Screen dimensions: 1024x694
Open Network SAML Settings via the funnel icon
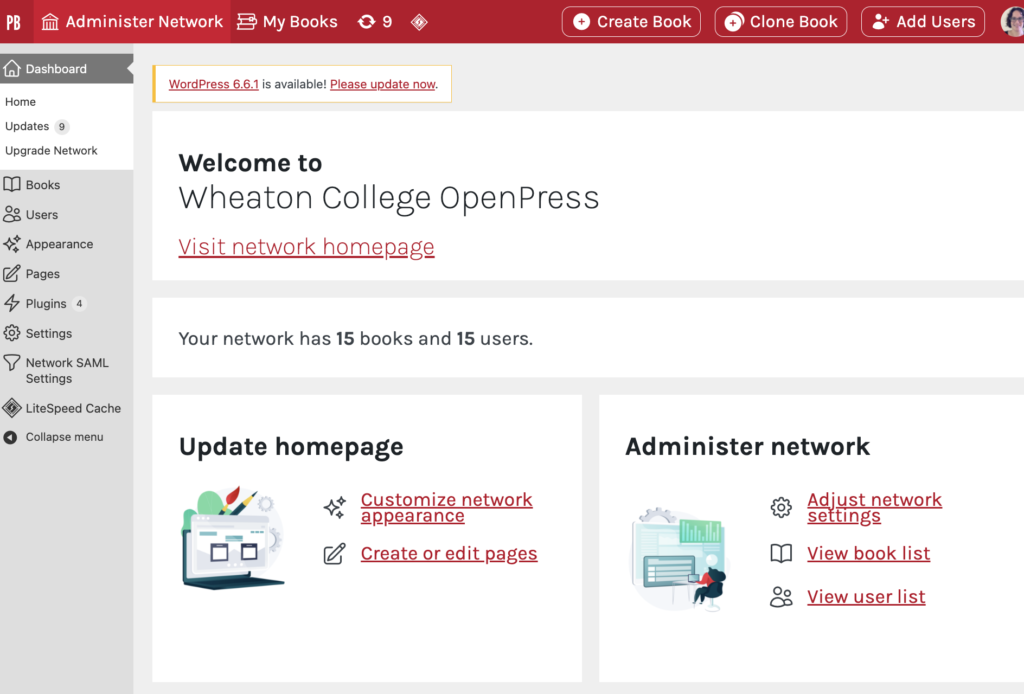coord(13,363)
